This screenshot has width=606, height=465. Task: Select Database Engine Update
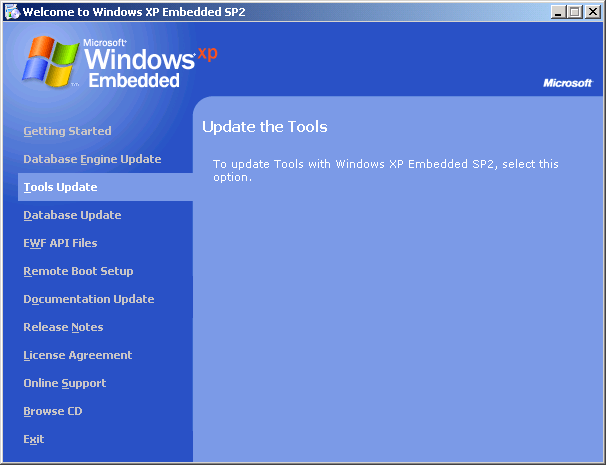pyautogui.click(x=92, y=159)
